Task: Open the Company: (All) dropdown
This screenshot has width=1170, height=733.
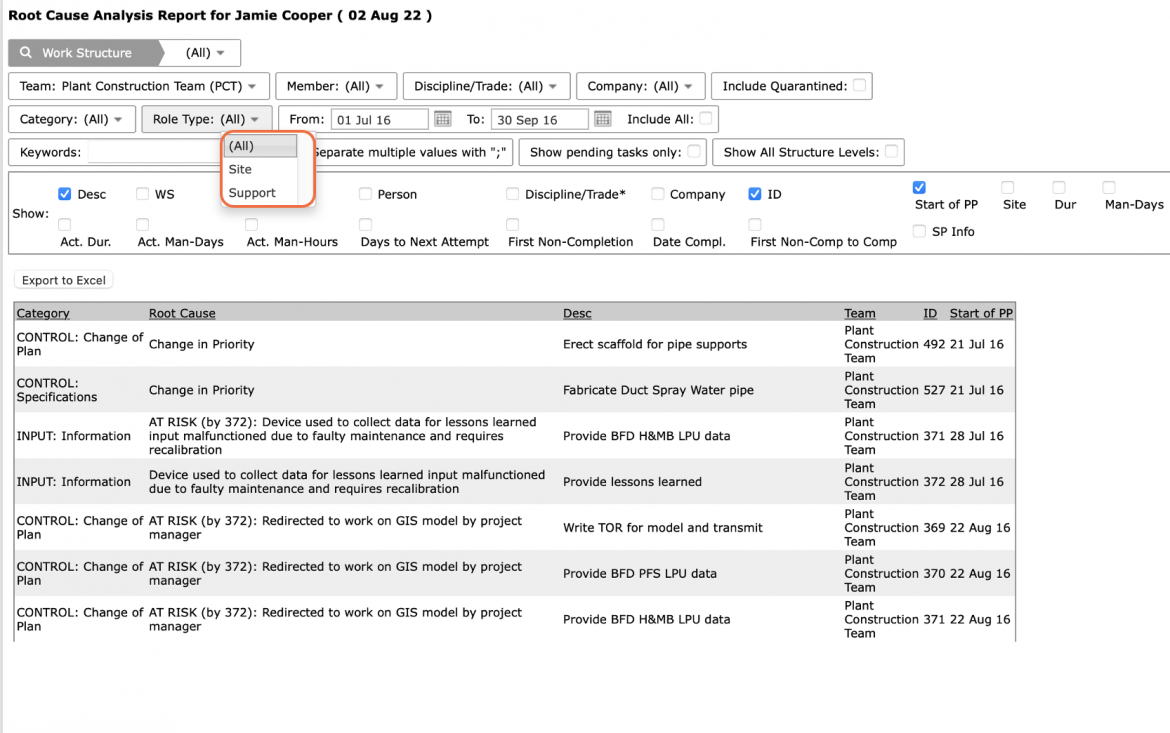Action: tap(639, 86)
